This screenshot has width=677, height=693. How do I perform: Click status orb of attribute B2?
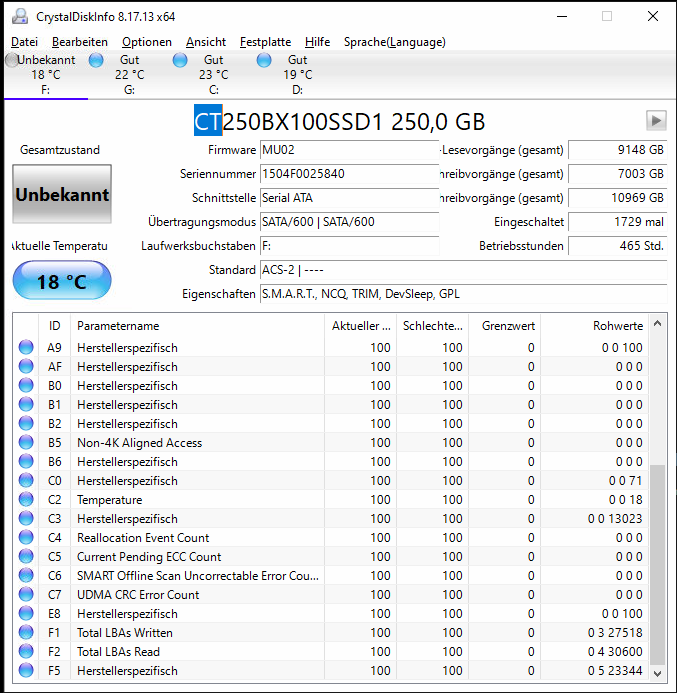[26, 423]
